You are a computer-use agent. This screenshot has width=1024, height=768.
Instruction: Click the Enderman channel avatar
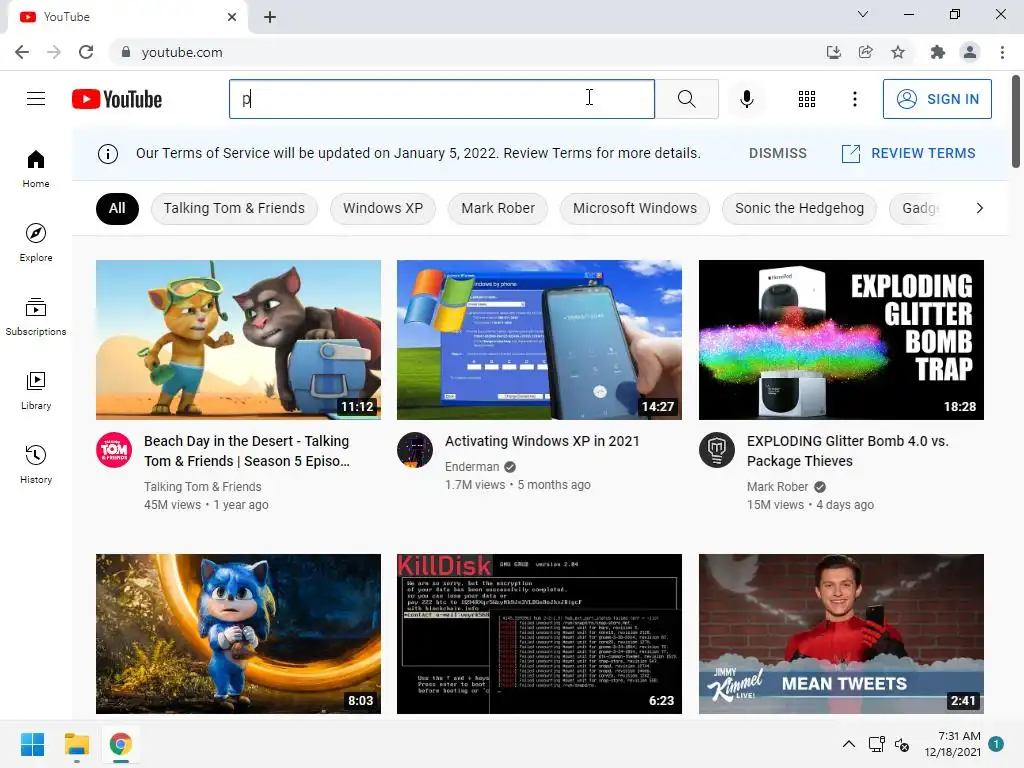click(x=415, y=450)
